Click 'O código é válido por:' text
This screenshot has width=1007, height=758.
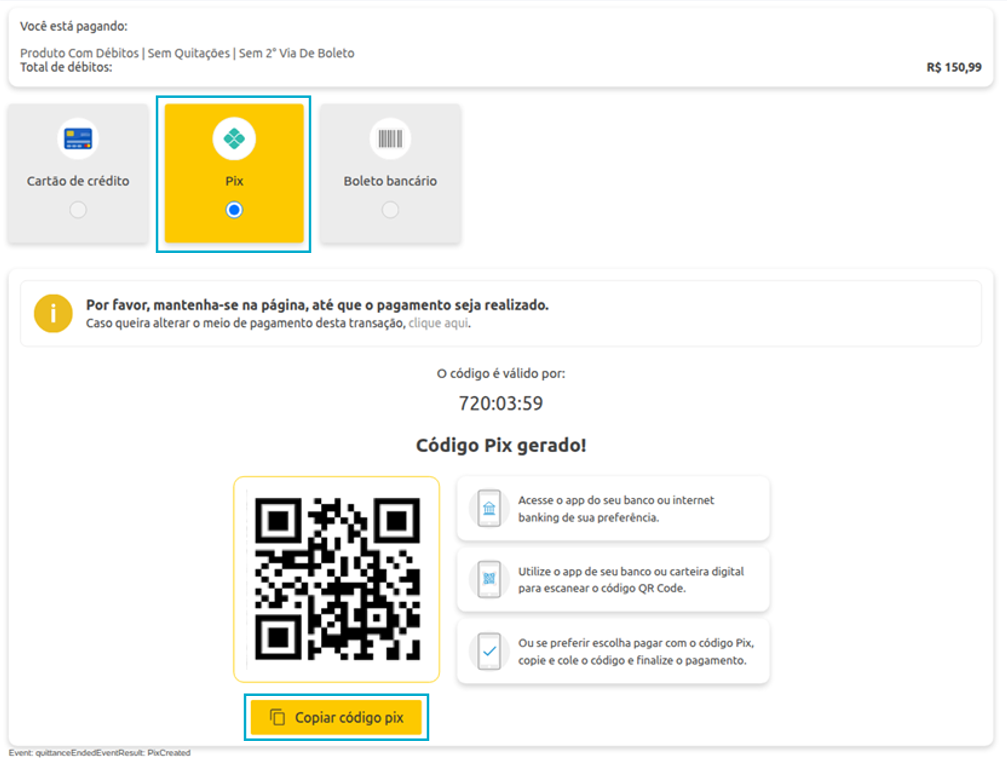501,373
